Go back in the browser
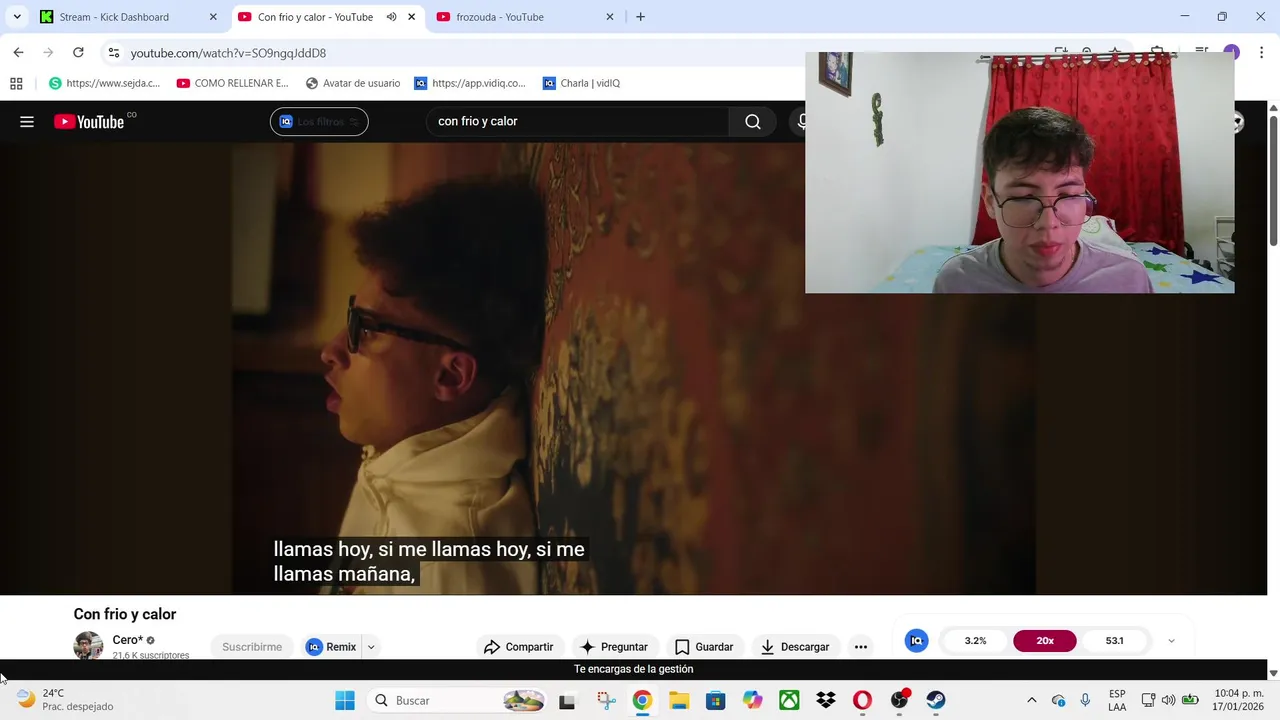This screenshot has width=1280, height=720. (18, 52)
